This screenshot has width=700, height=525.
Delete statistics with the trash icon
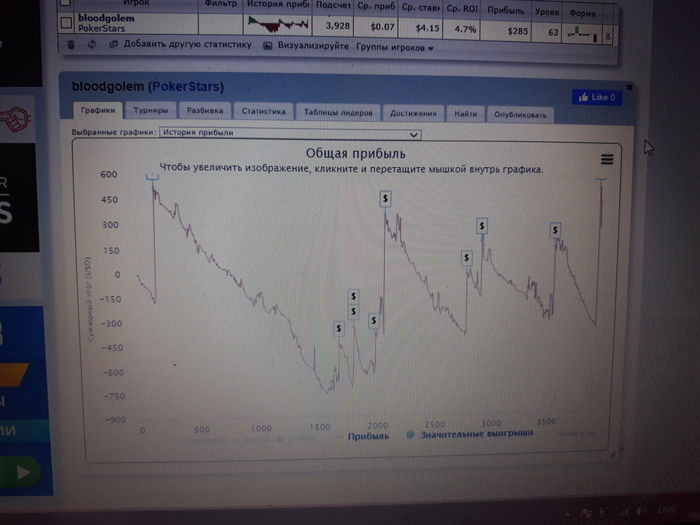71,44
